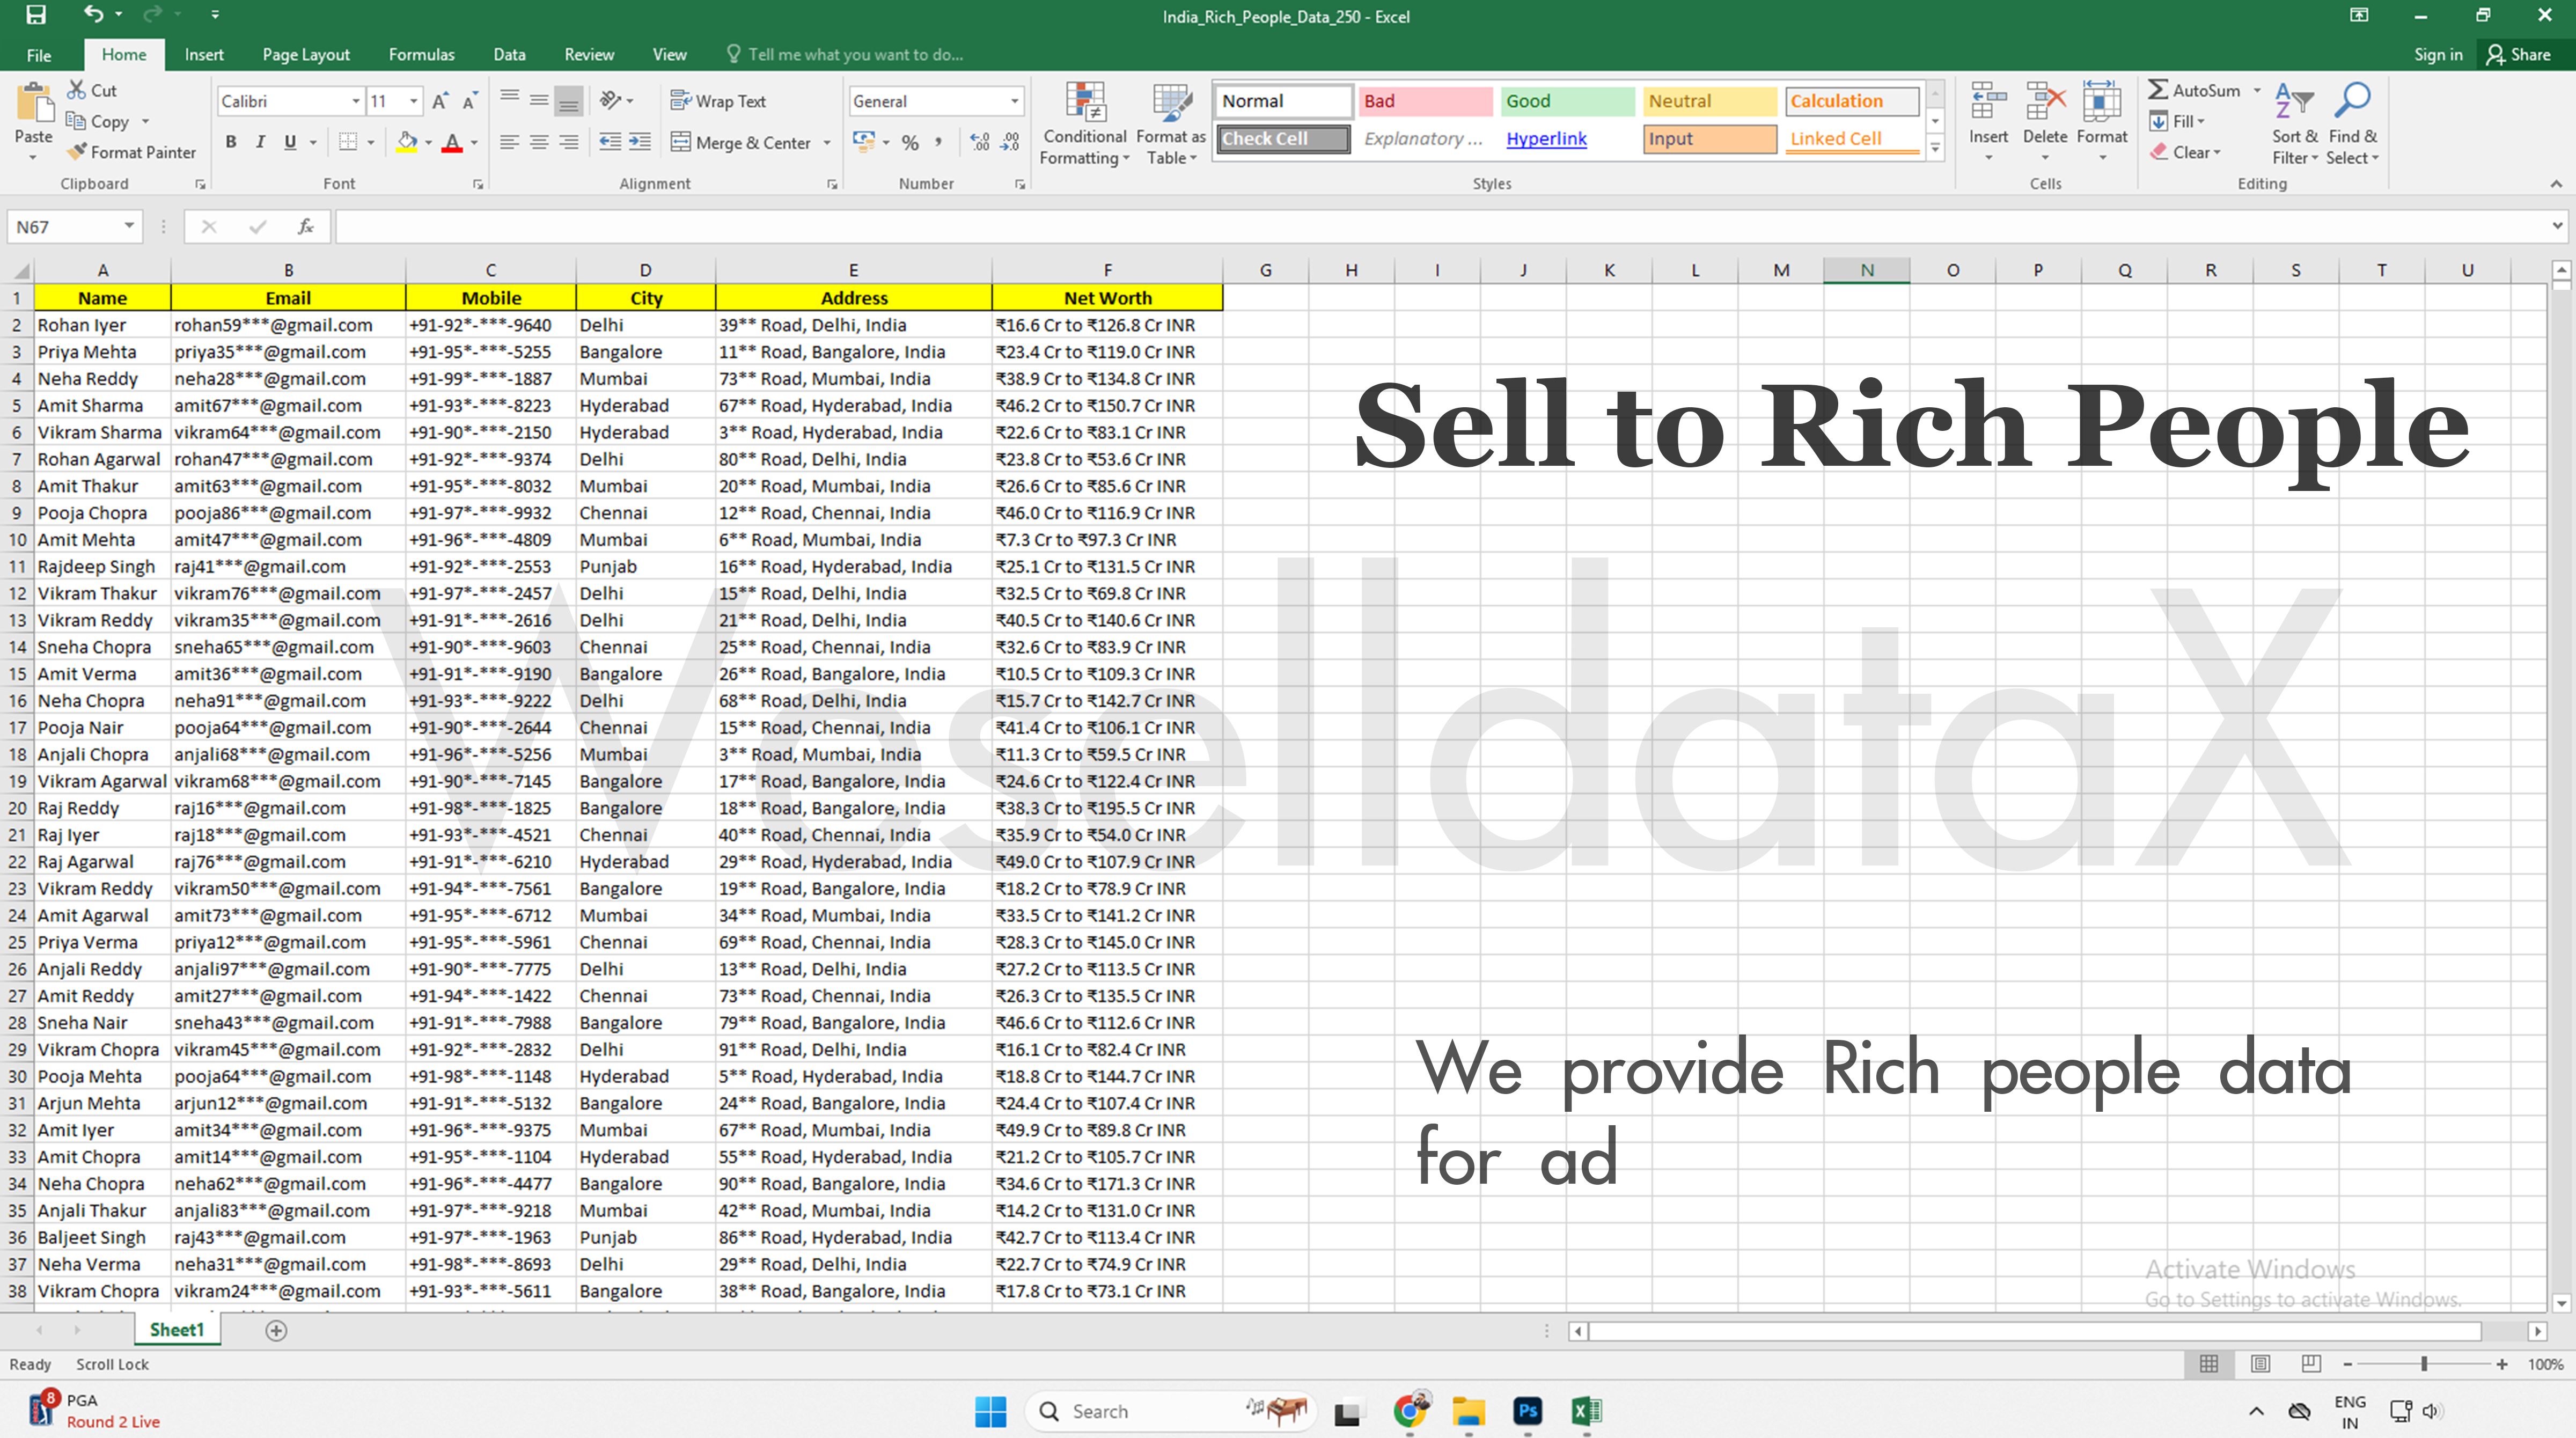2576x1438 pixels.
Task: Select the Sheet1 tab
Action: click(177, 1330)
